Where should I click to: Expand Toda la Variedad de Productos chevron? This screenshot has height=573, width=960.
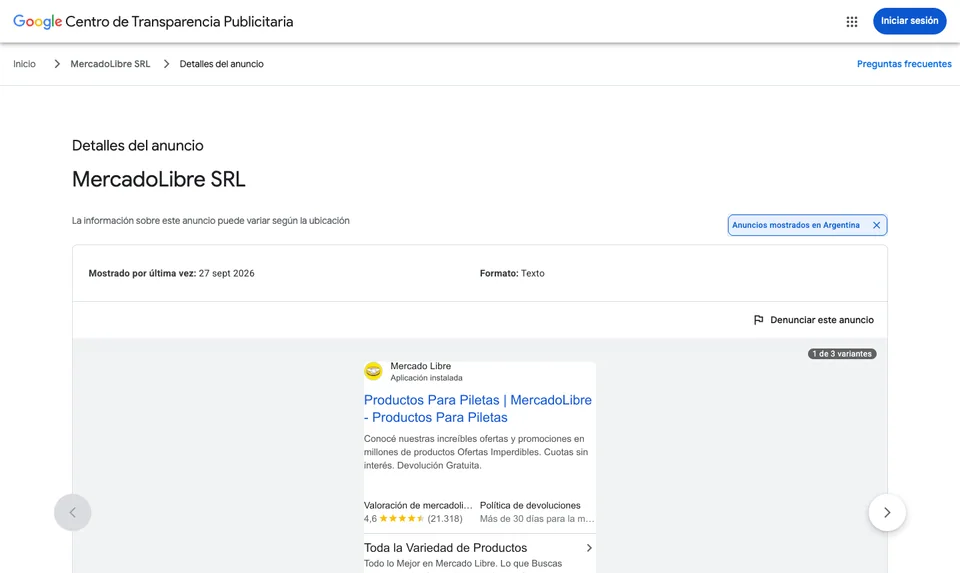(589, 548)
